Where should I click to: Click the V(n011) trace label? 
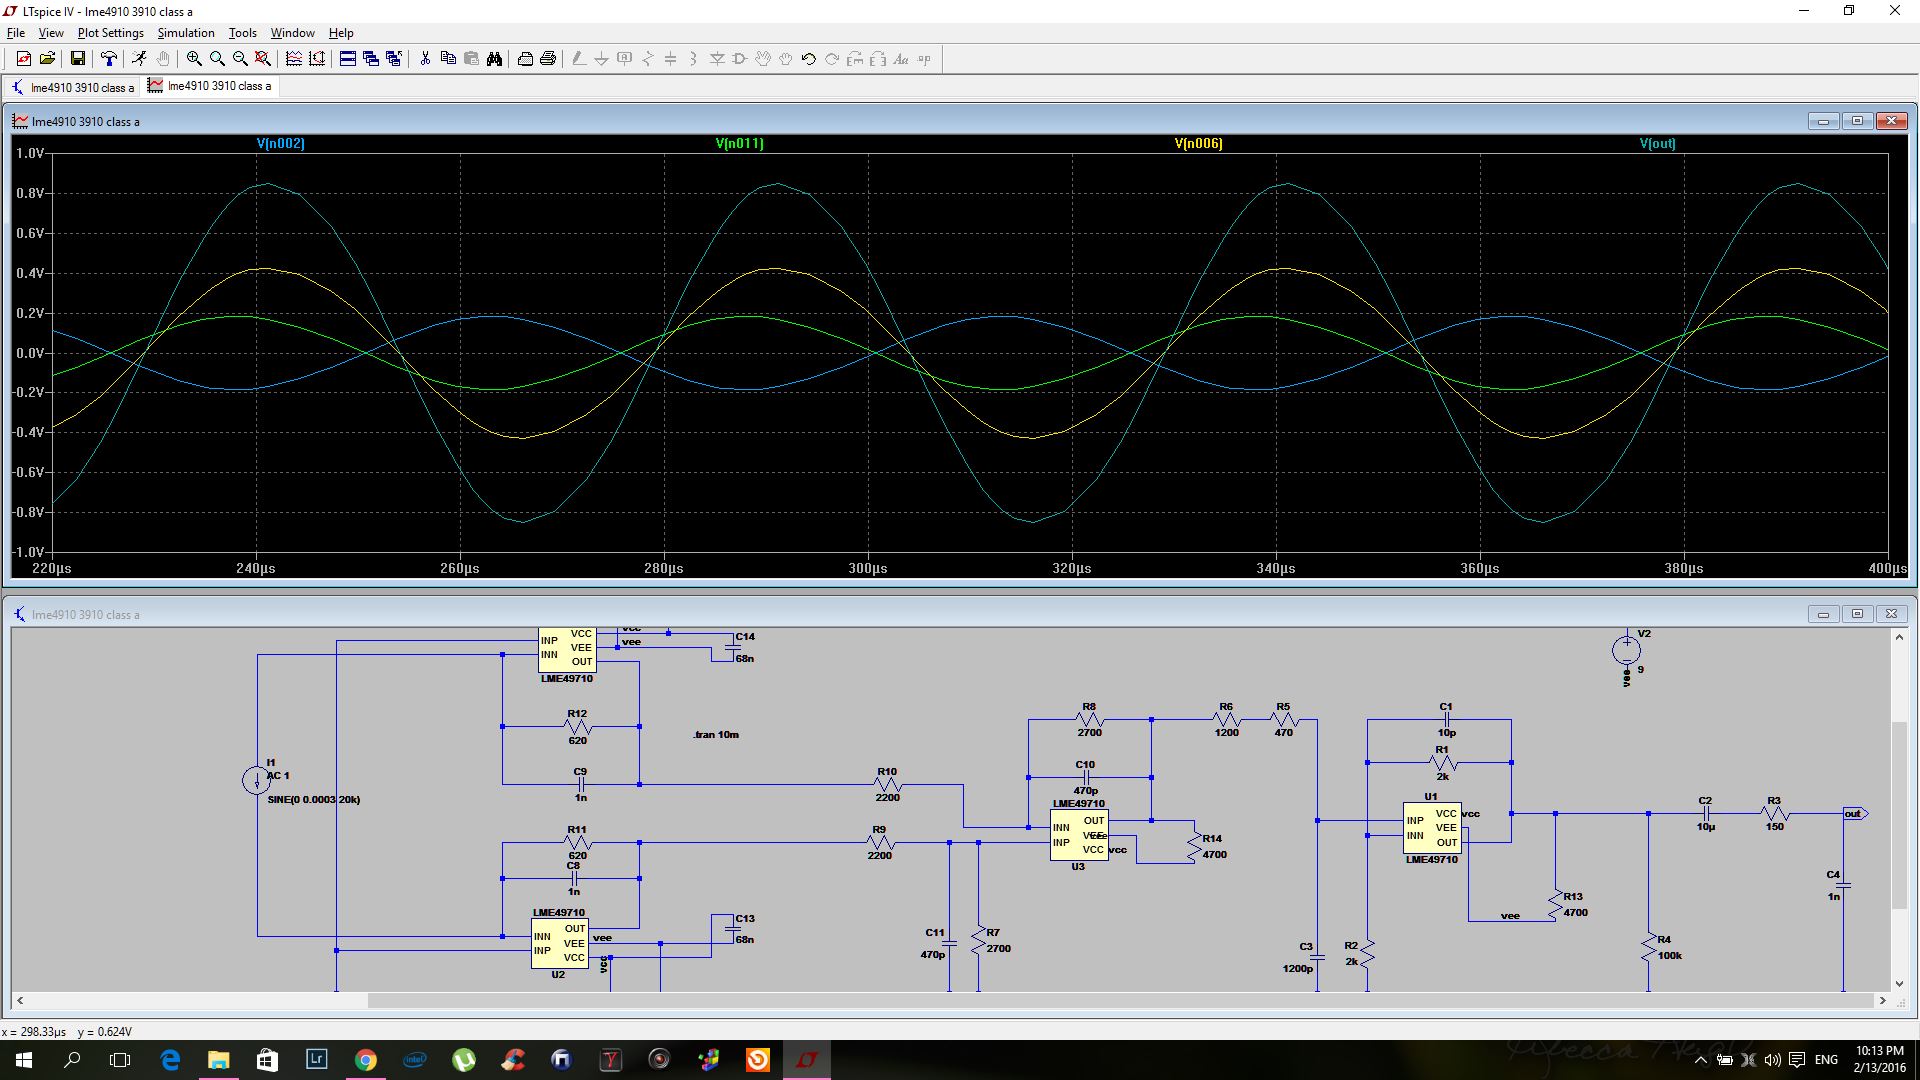pos(739,144)
